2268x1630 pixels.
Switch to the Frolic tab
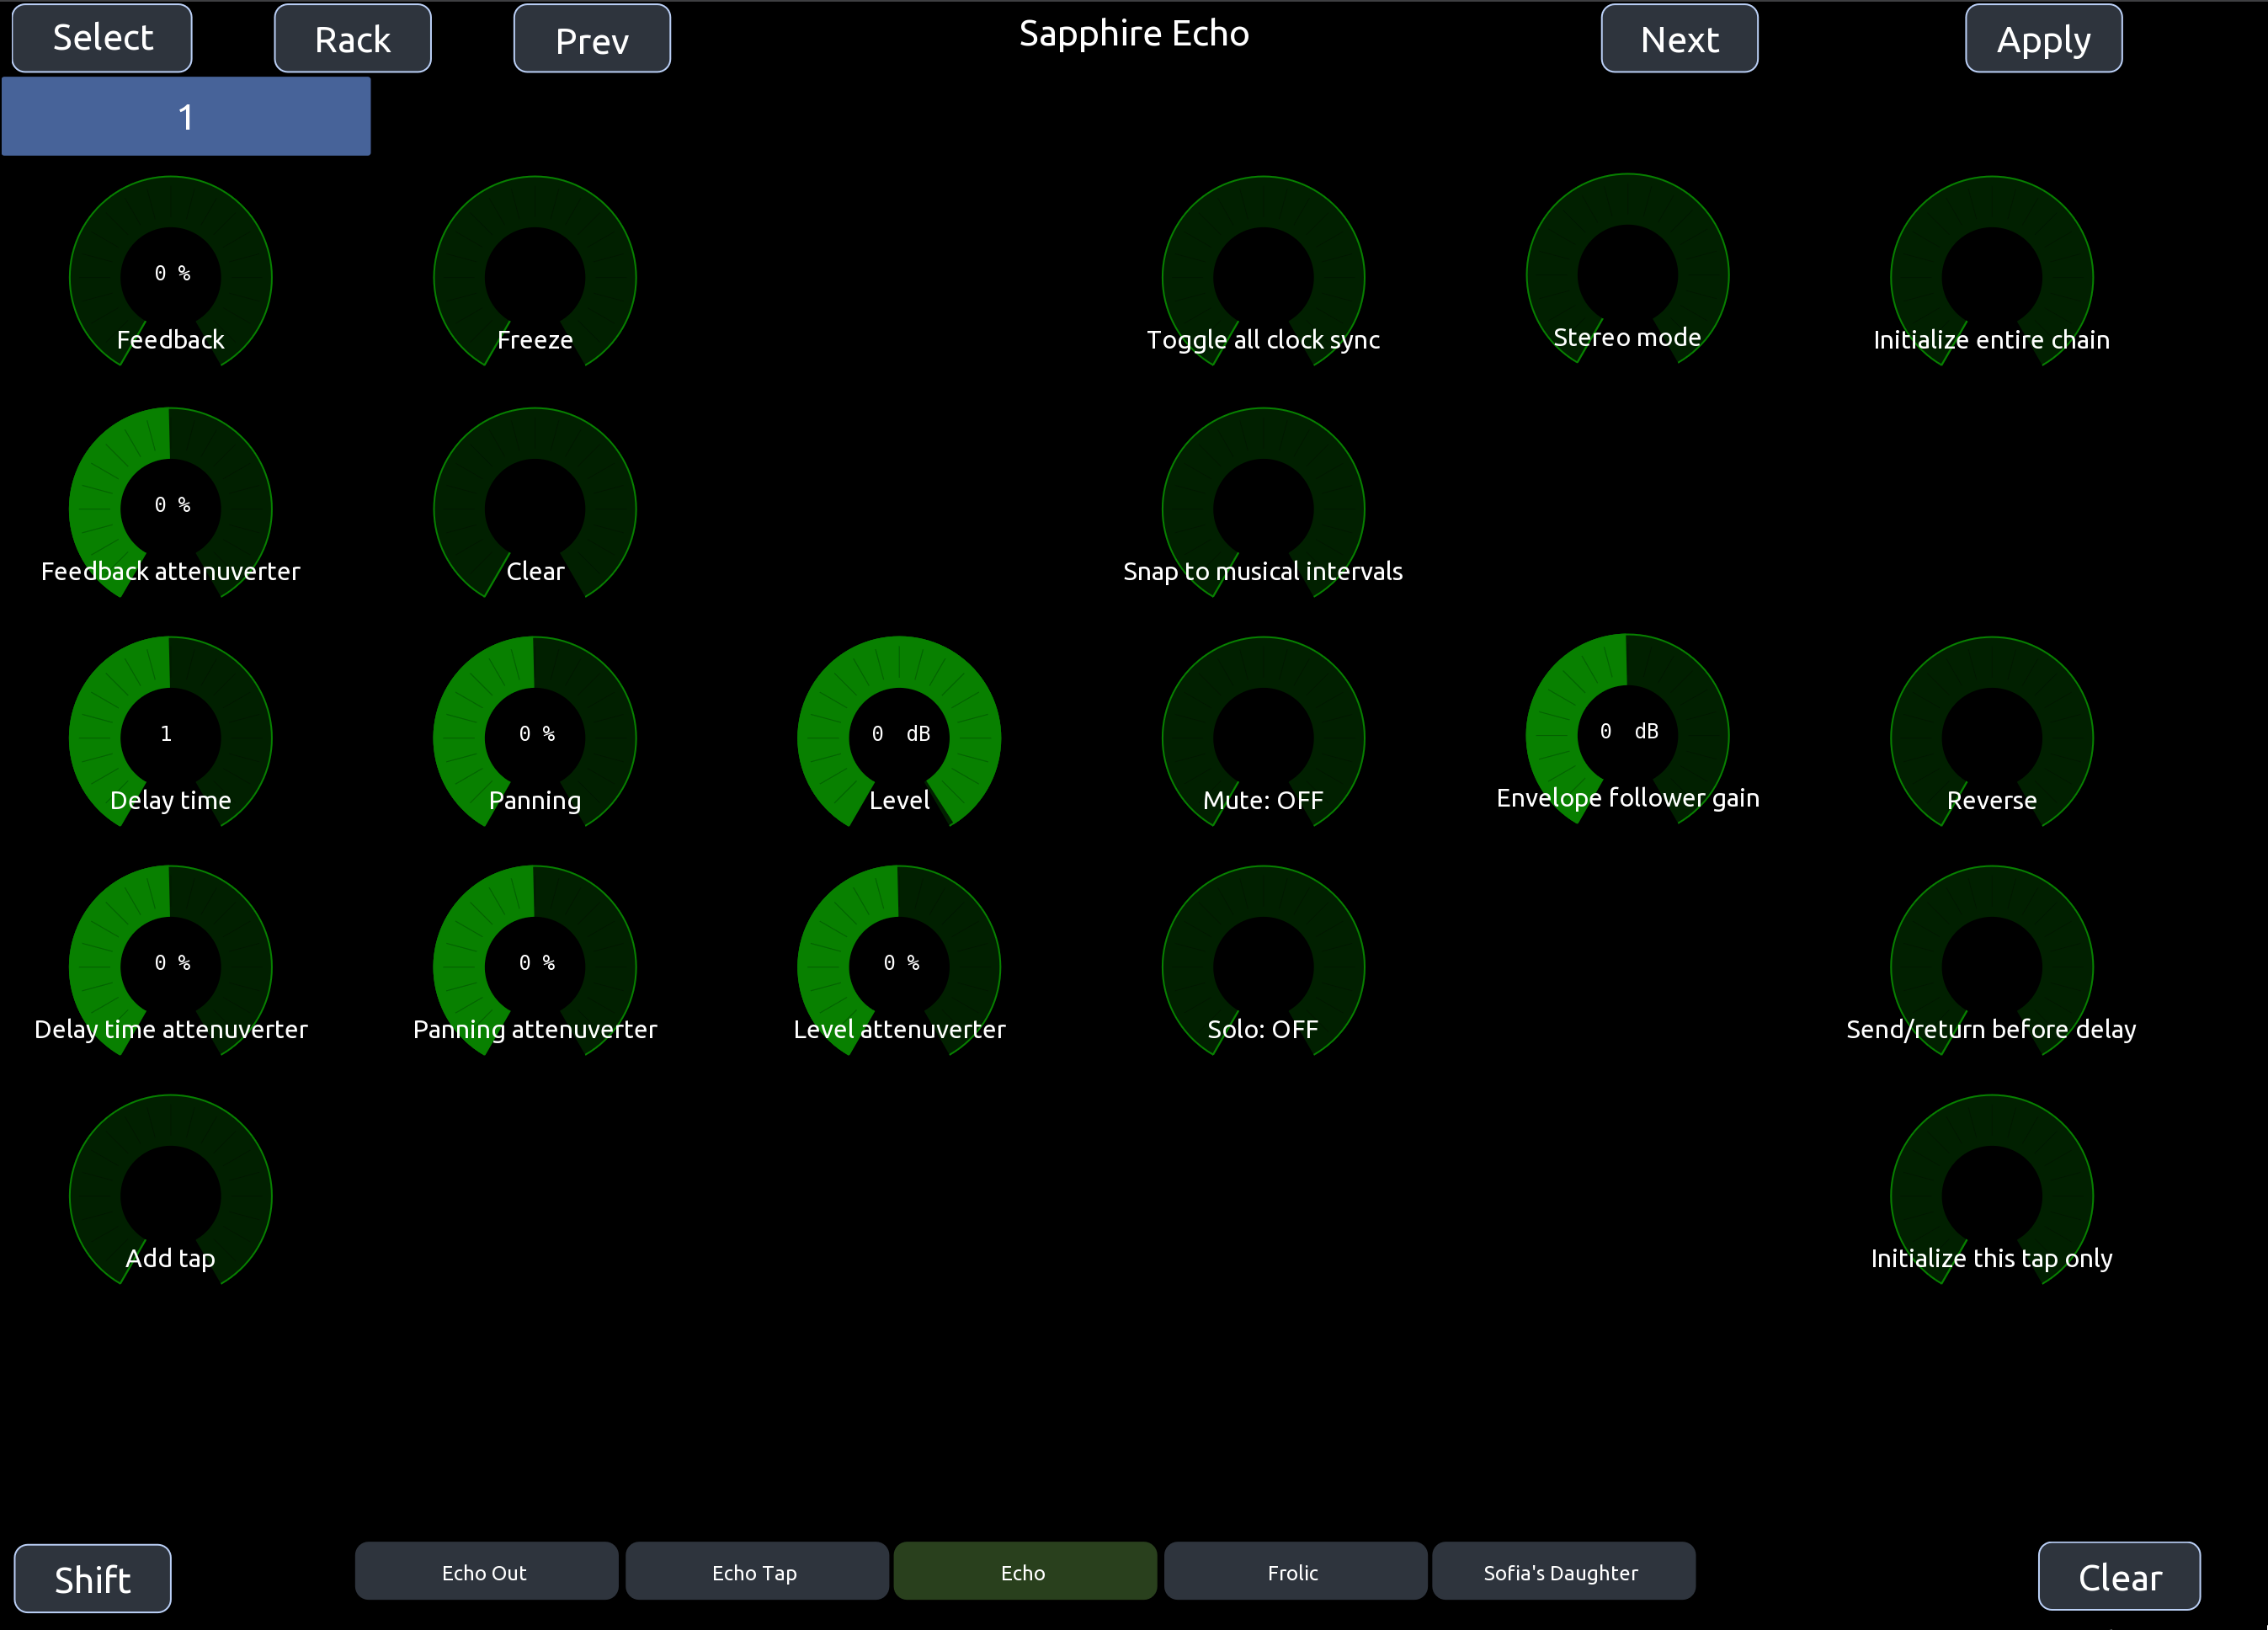coord(1294,1571)
